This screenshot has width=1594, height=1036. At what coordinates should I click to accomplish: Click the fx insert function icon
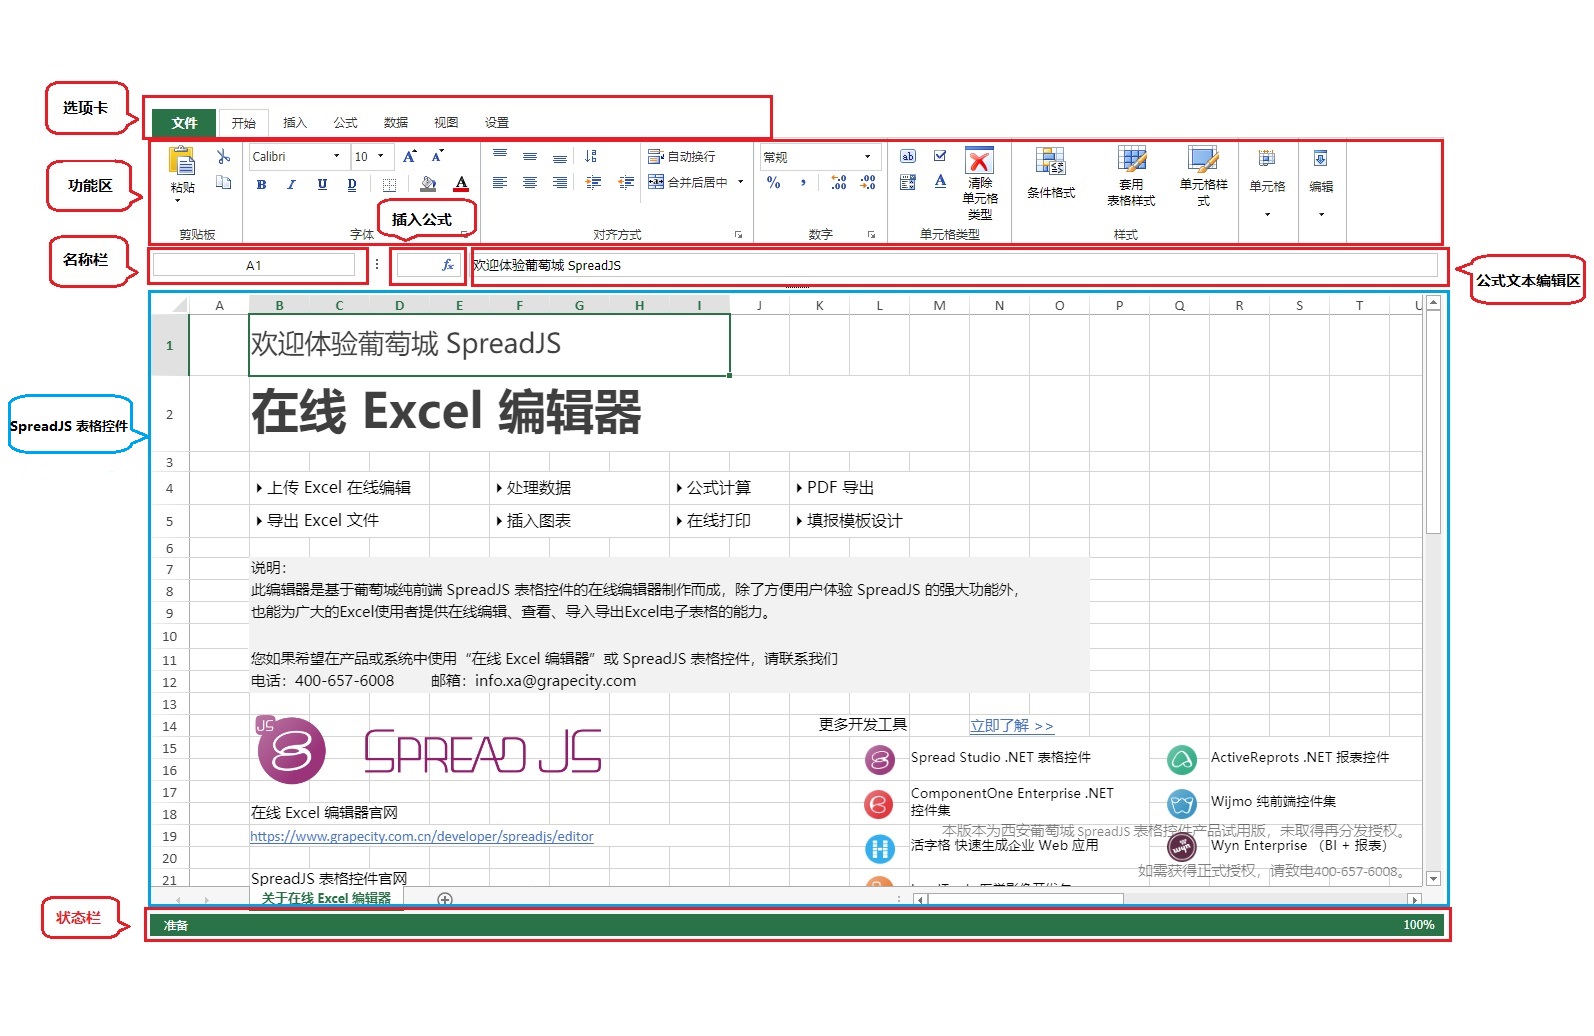pos(447,265)
